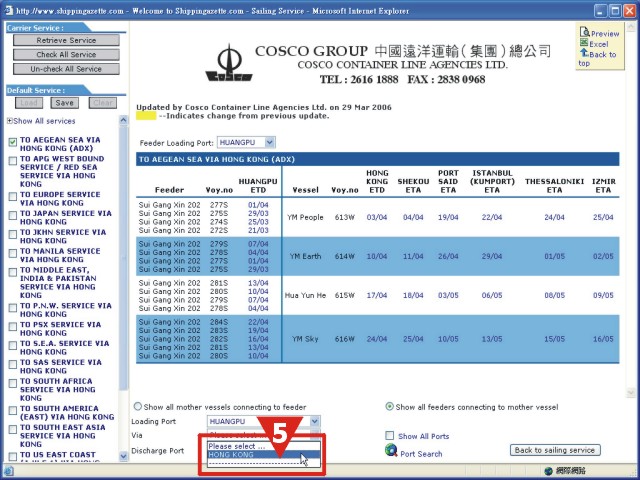Click the Clear default service button
The width and height of the screenshot is (640, 480).
point(102,103)
